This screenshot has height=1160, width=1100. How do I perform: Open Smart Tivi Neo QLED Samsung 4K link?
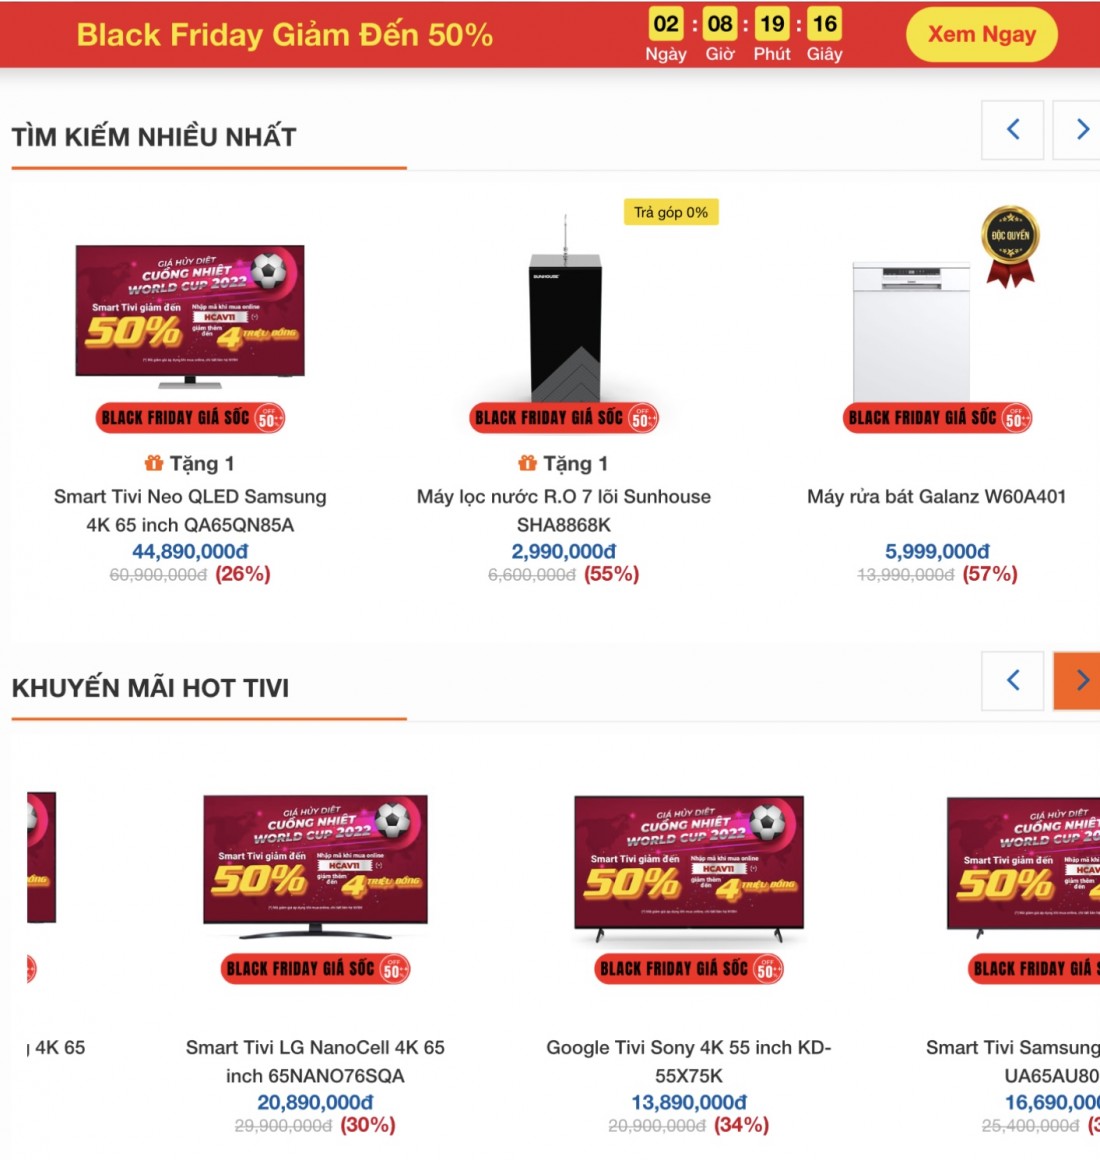click(190, 510)
